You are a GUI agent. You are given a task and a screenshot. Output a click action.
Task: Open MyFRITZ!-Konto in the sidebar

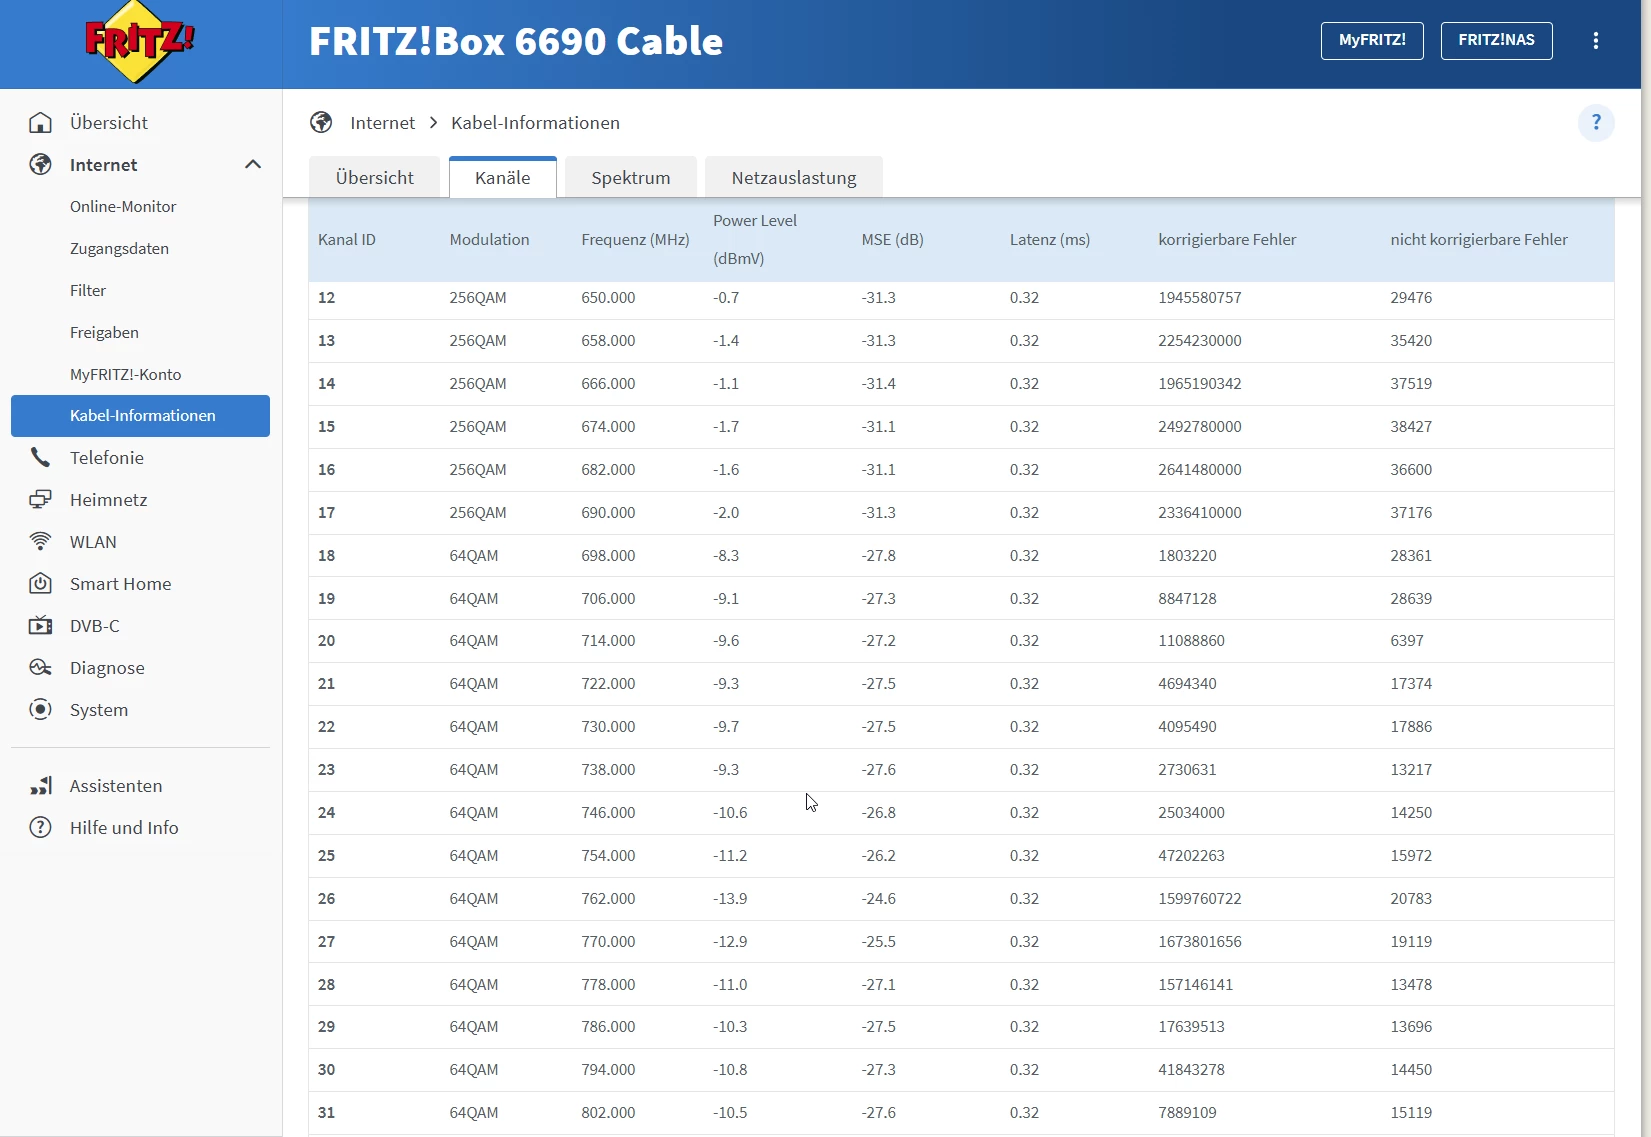(x=126, y=375)
